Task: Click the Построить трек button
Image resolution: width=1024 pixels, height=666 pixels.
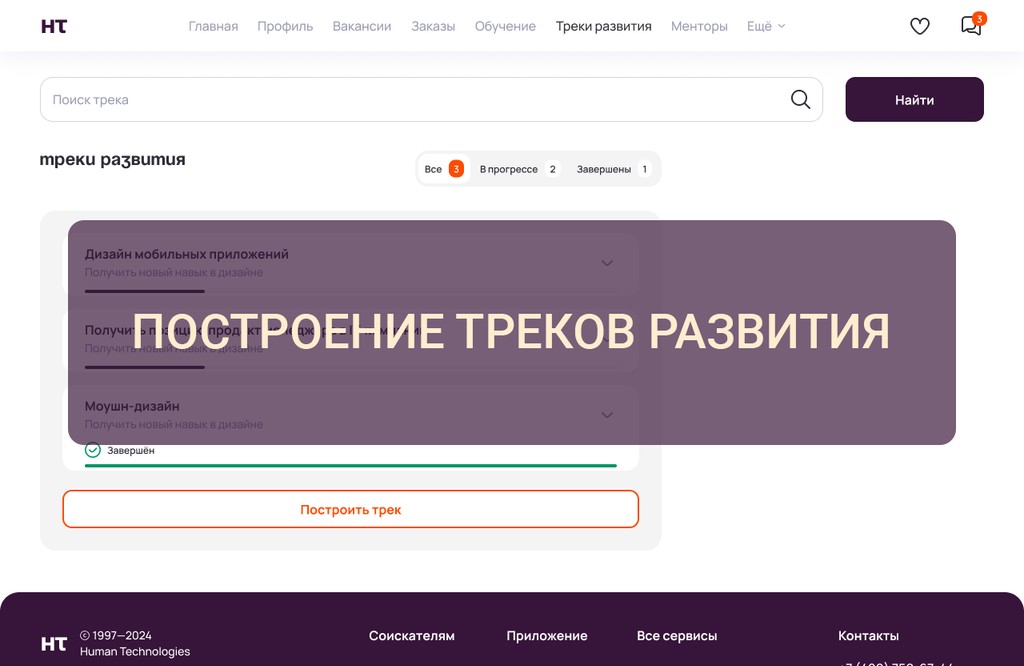Action: click(351, 509)
